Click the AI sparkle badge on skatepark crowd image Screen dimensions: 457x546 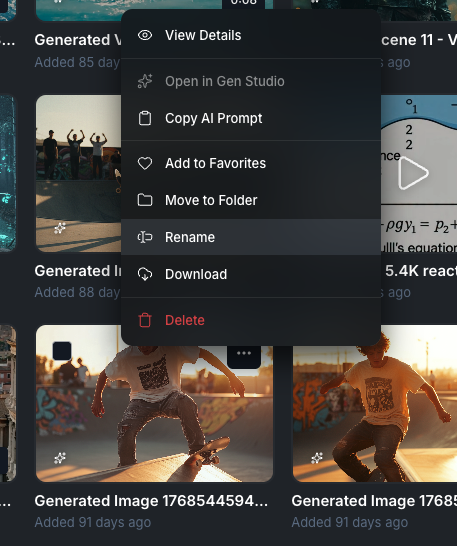click(60, 228)
